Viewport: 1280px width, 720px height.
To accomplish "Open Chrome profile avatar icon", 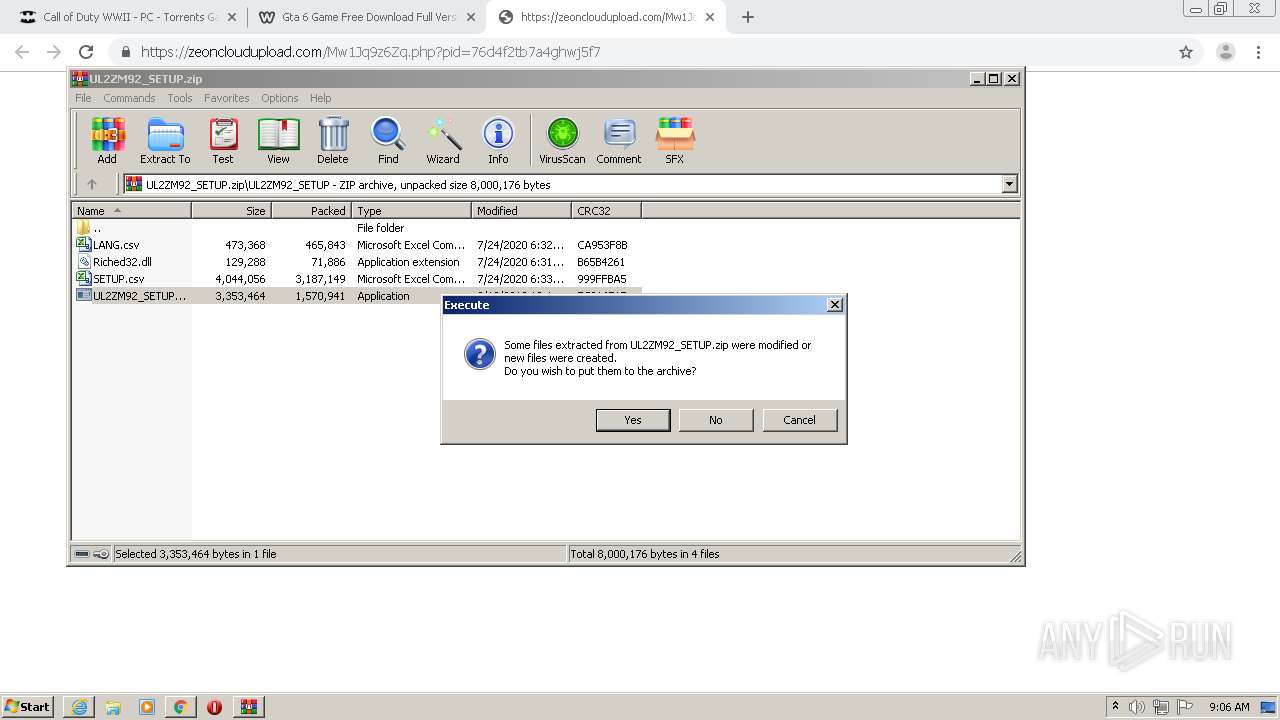I will click(x=1225, y=52).
